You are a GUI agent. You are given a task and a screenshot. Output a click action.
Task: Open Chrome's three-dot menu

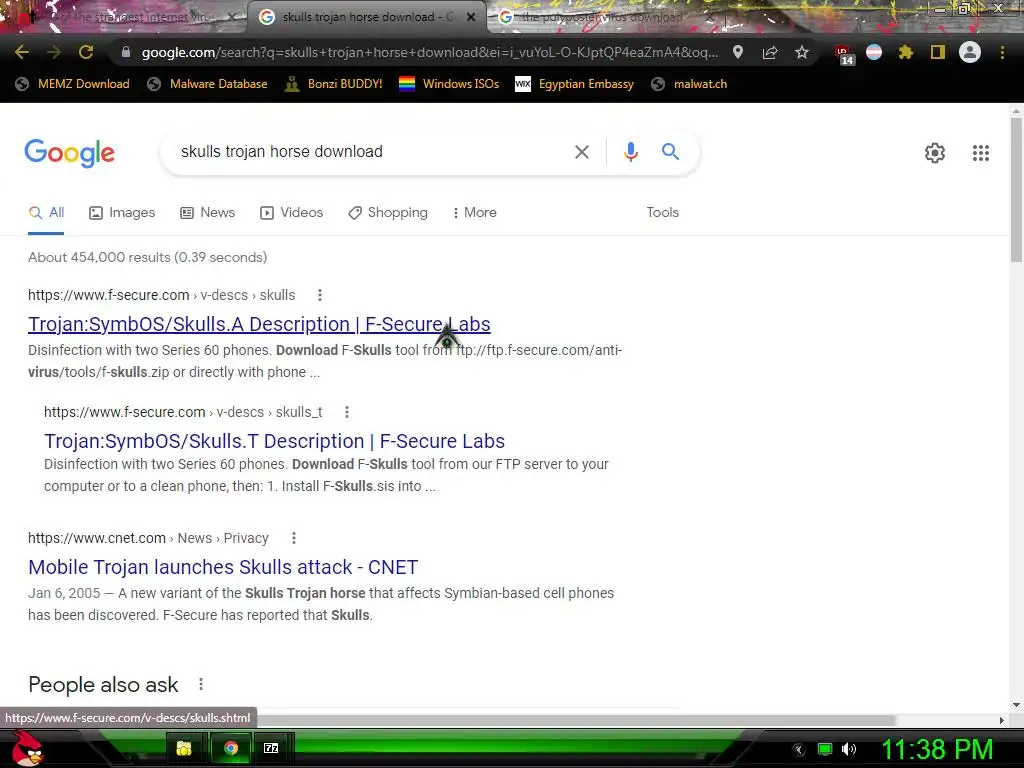coord(1002,52)
